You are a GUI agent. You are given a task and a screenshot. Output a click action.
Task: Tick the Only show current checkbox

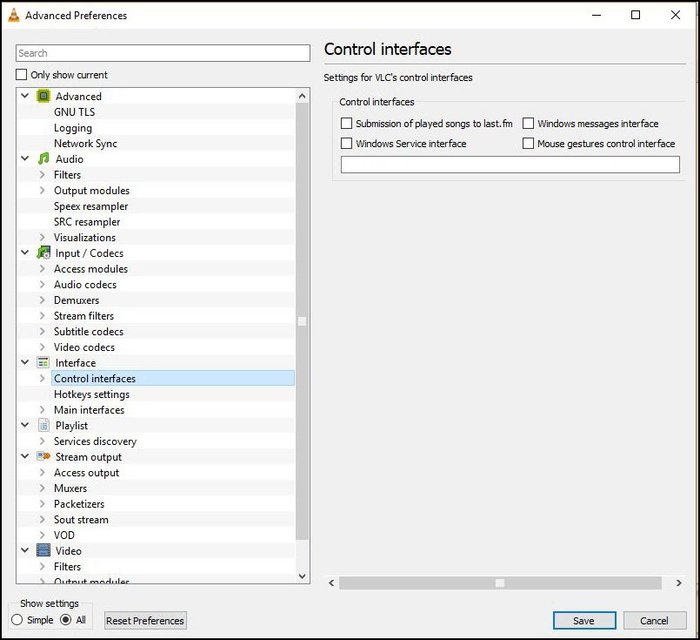[x=21, y=75]
